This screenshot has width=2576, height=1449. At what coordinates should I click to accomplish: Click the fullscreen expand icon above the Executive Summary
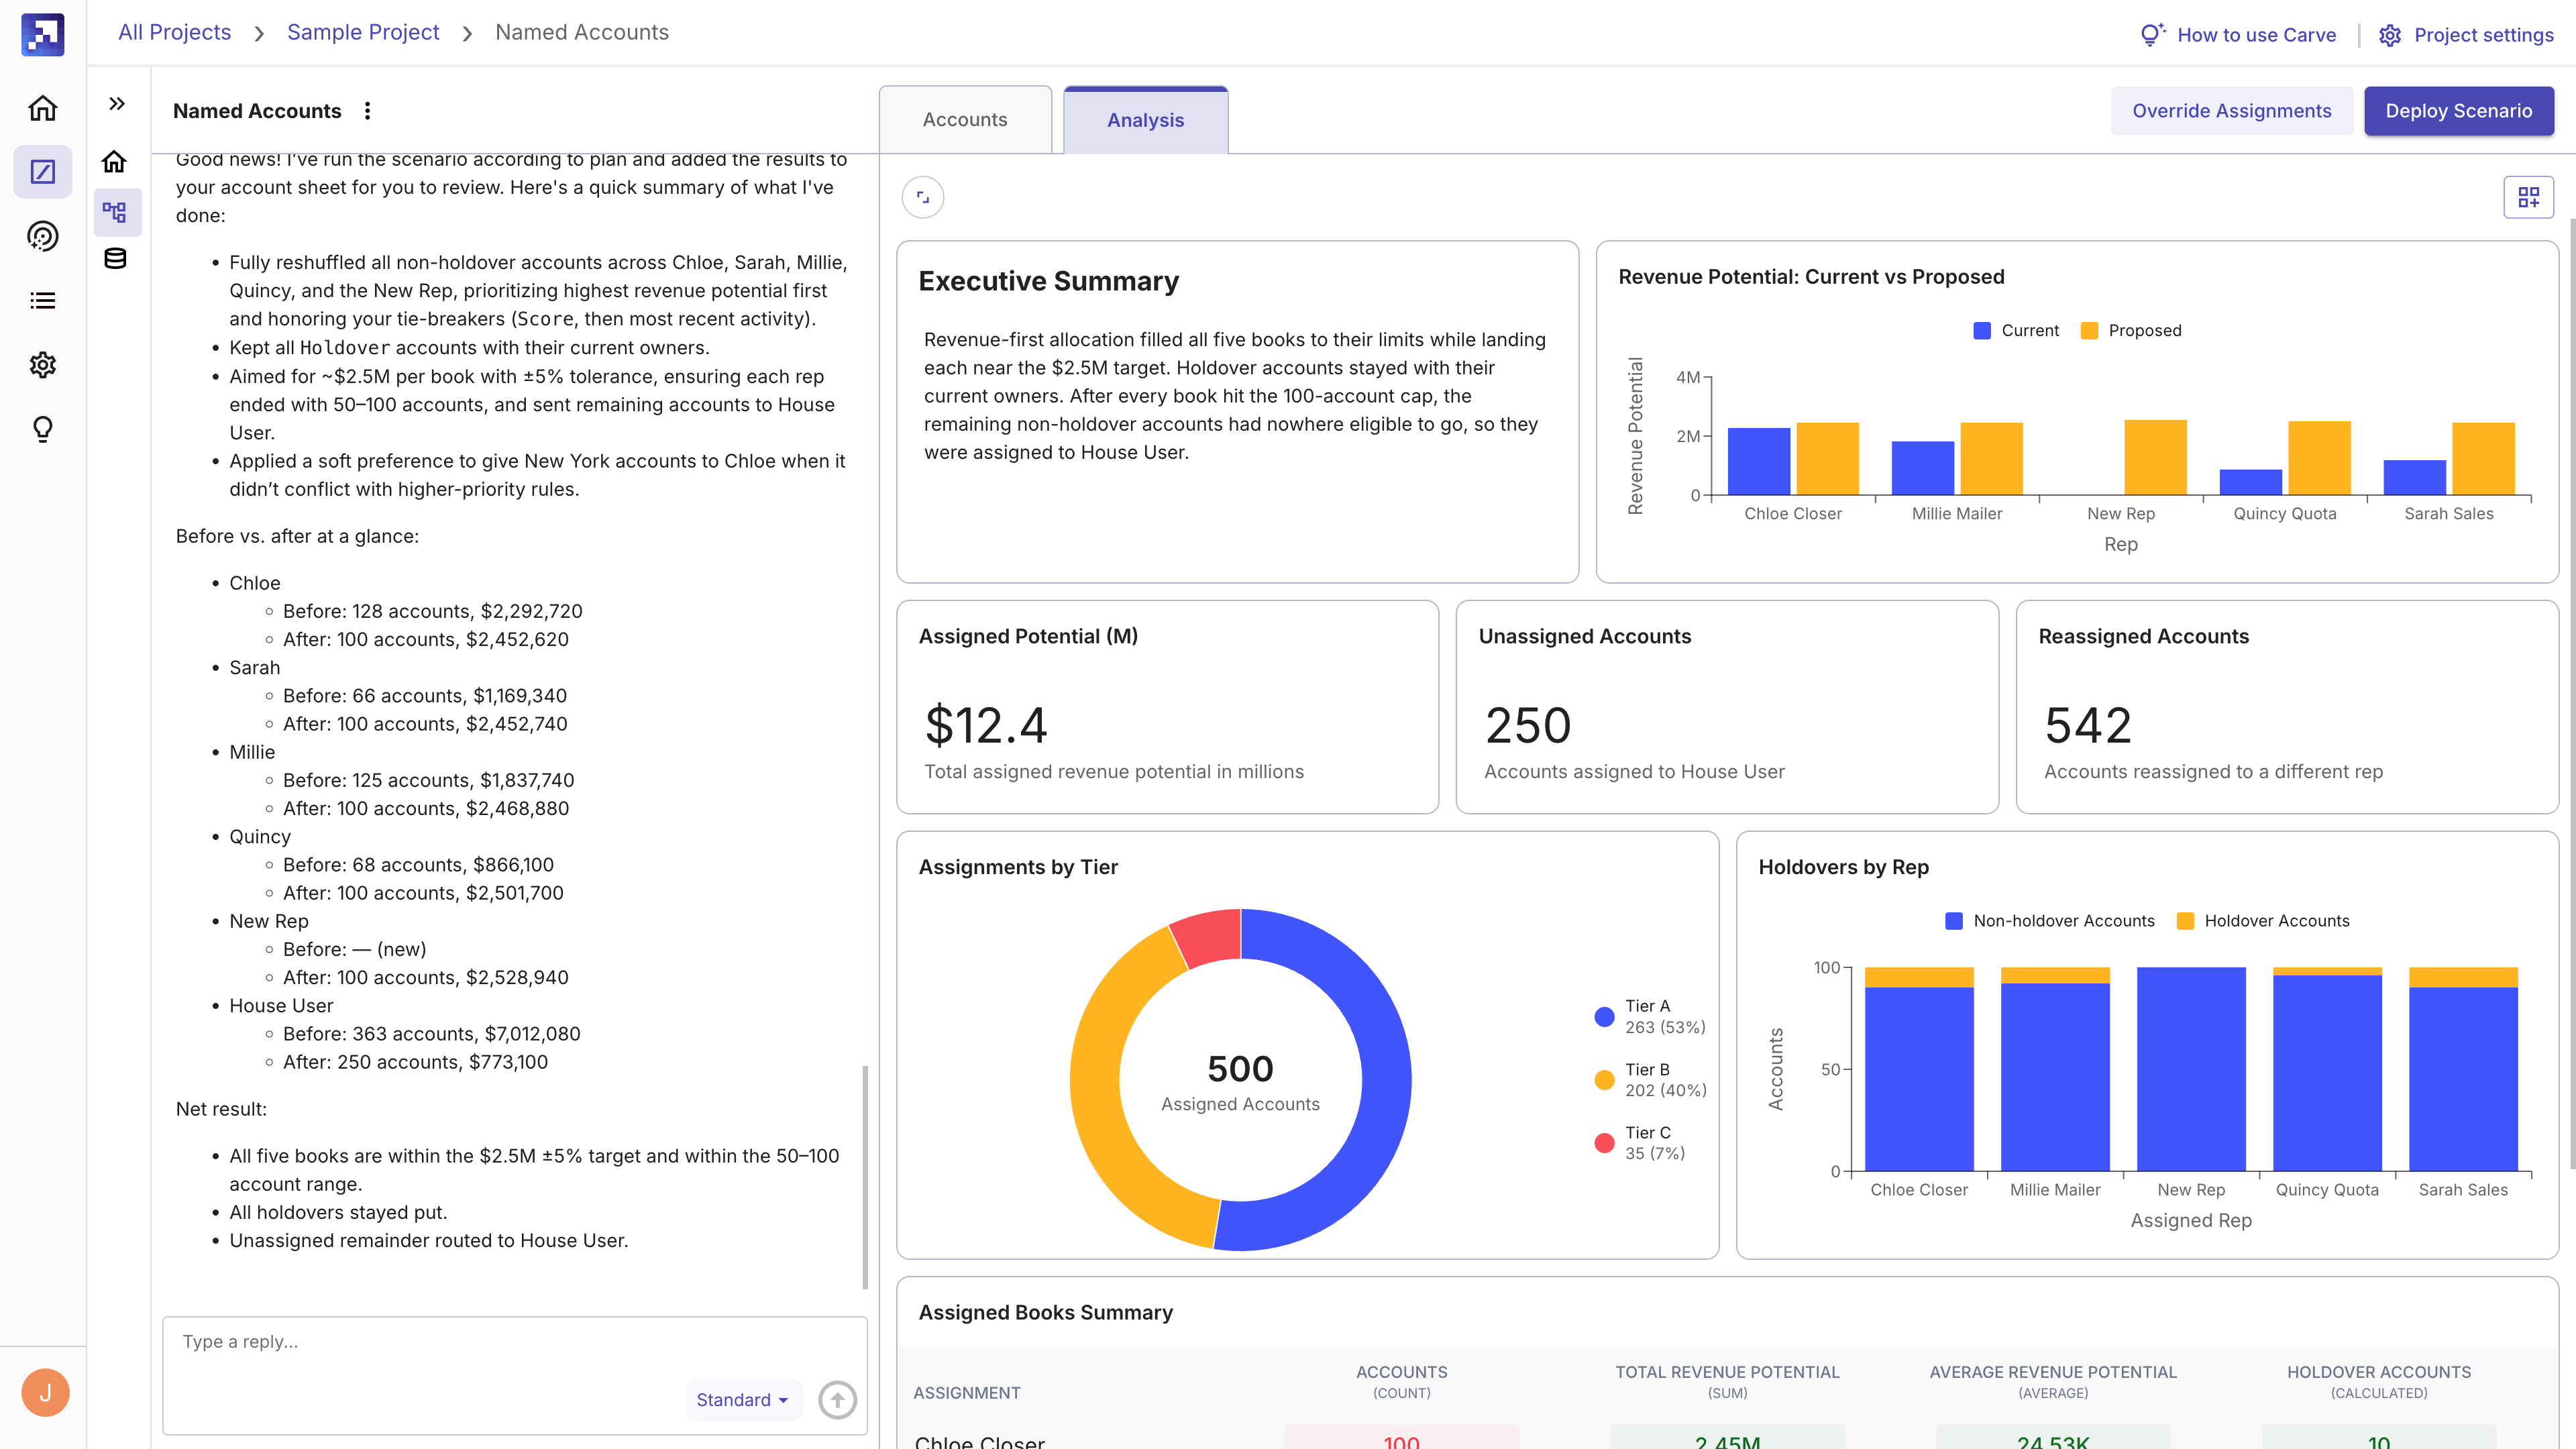coord(922,198)
